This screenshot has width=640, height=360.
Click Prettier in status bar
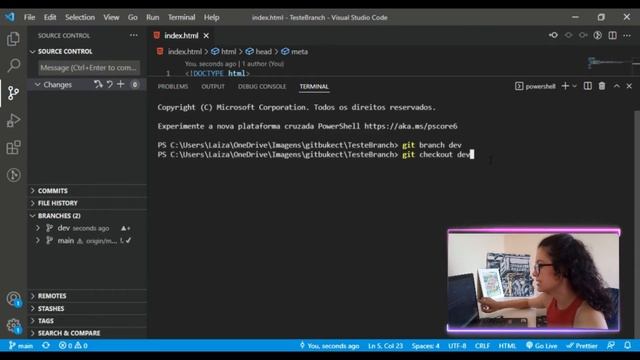tap(582, 346)
